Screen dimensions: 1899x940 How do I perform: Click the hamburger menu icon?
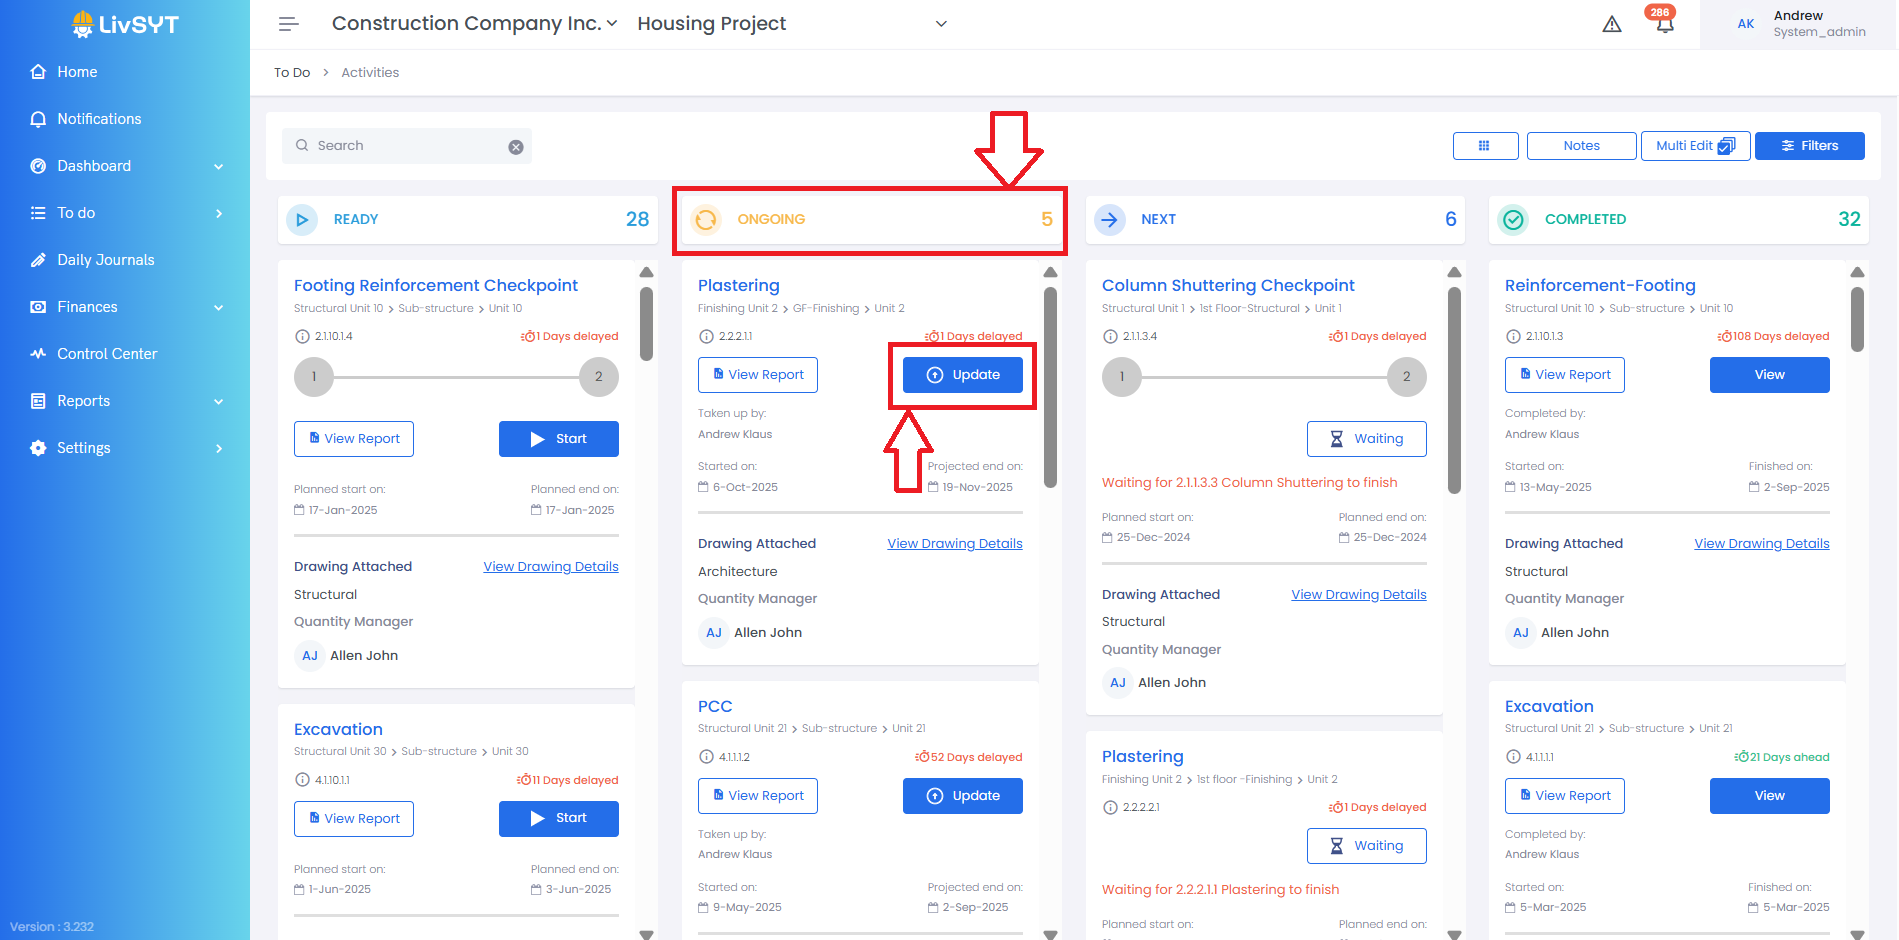288,24
